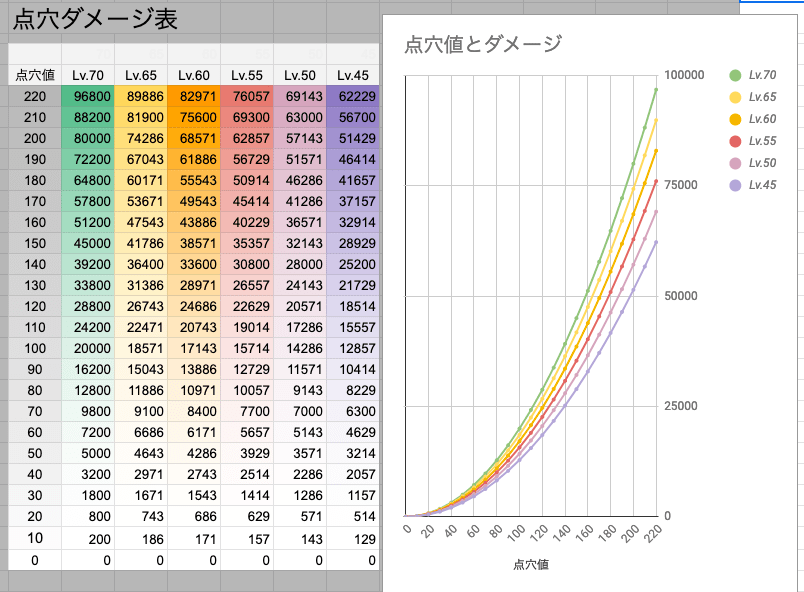Select the cell with value 62229
This screenshot has width=804, height=592.
353,96
